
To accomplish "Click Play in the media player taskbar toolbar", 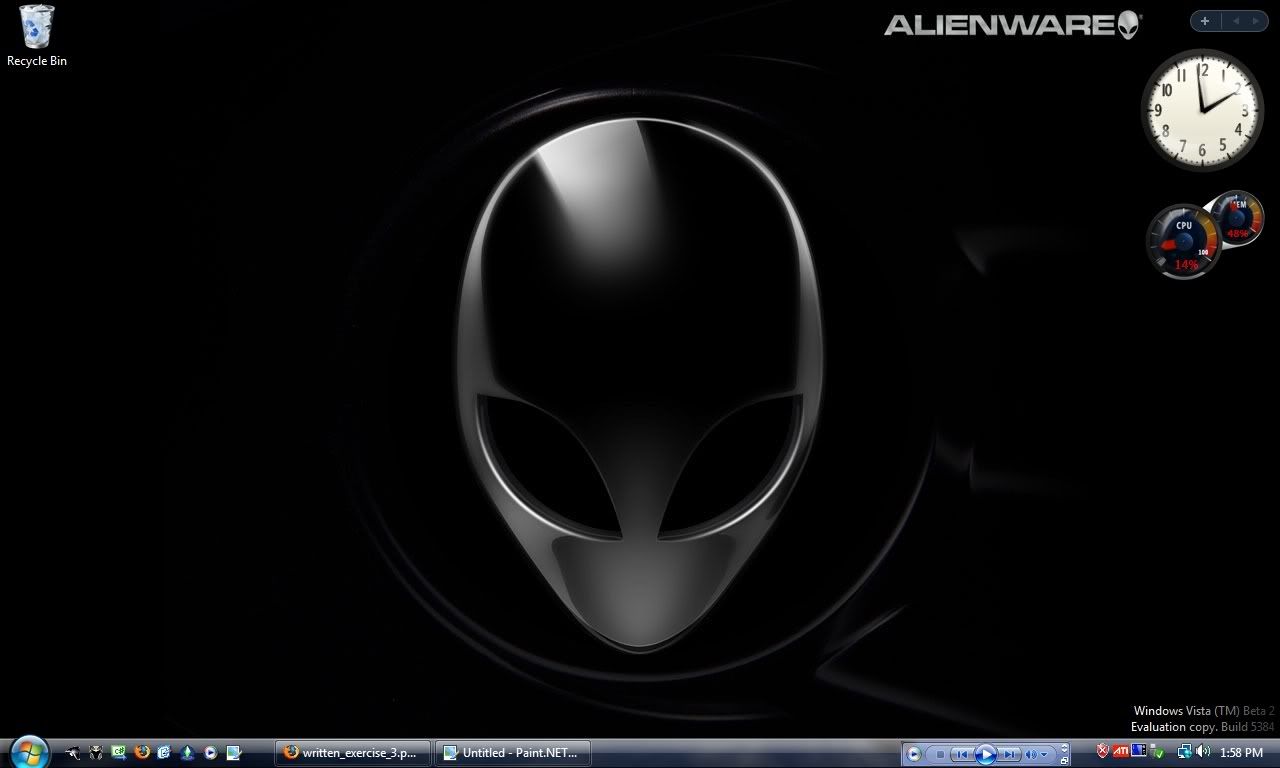I will 985,754.
